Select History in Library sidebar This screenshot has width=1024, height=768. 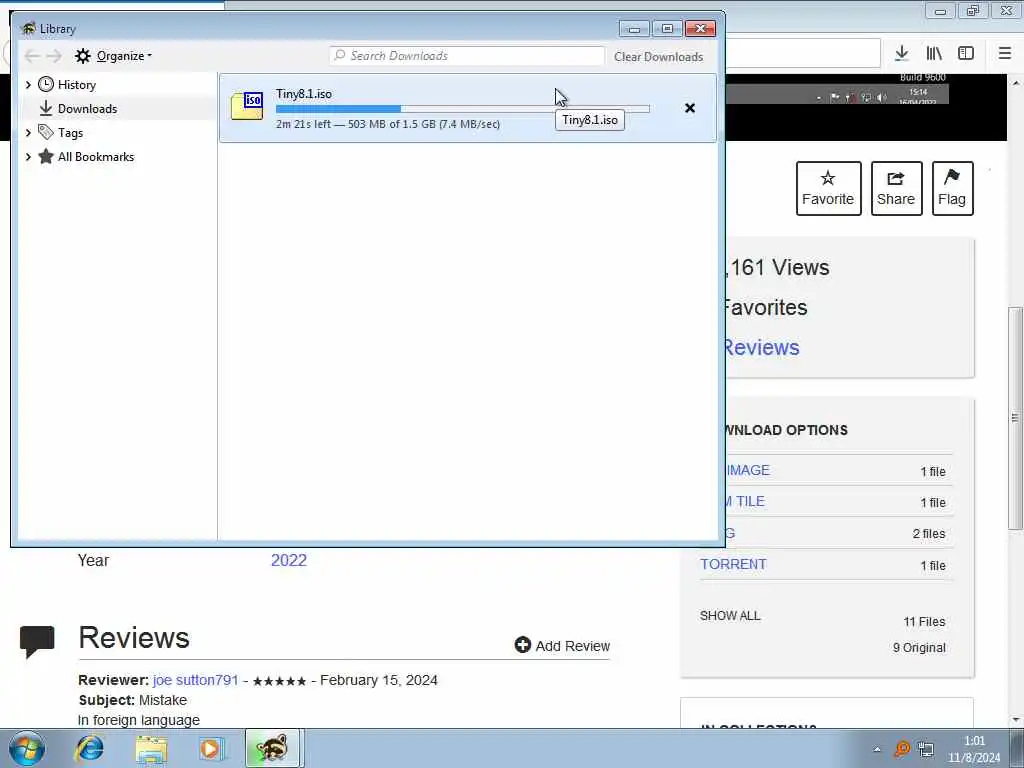point(76,85)
